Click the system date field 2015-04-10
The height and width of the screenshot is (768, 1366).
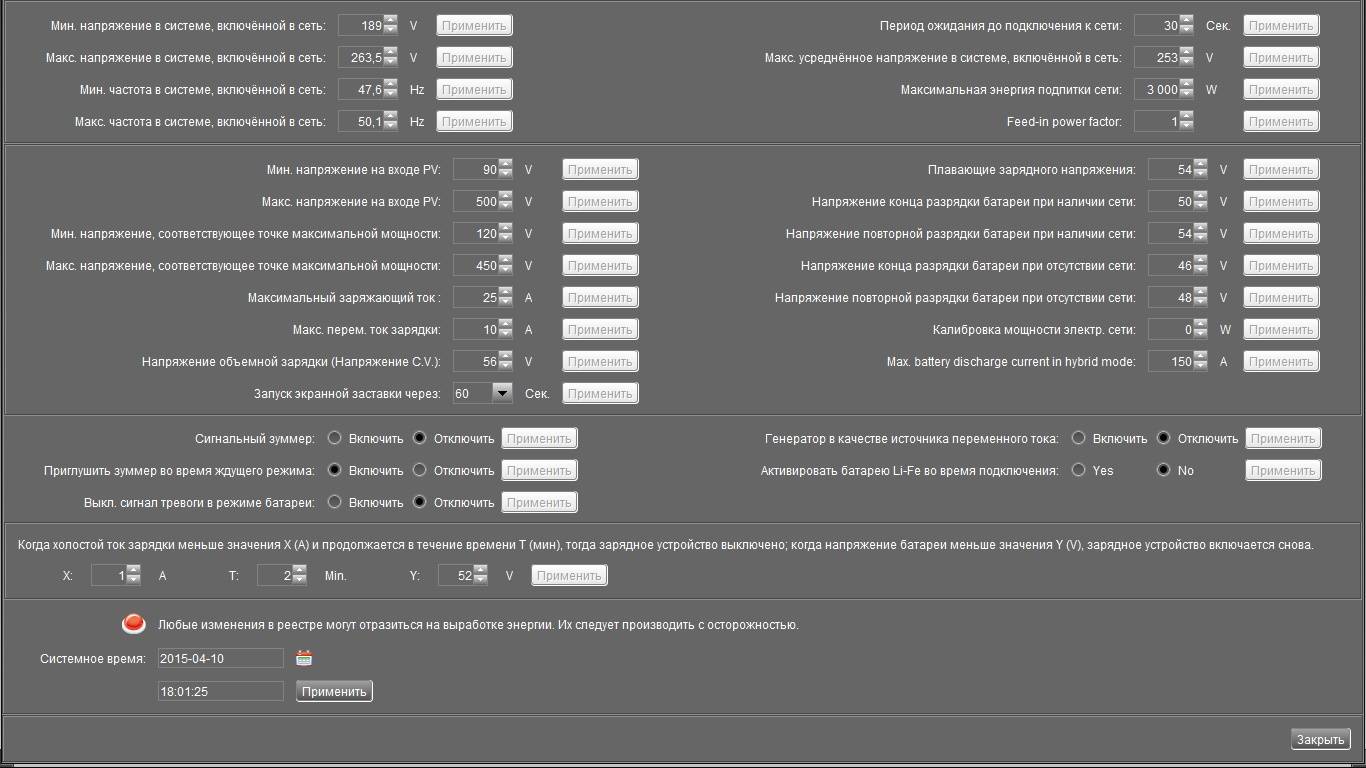tap(220, 658)
